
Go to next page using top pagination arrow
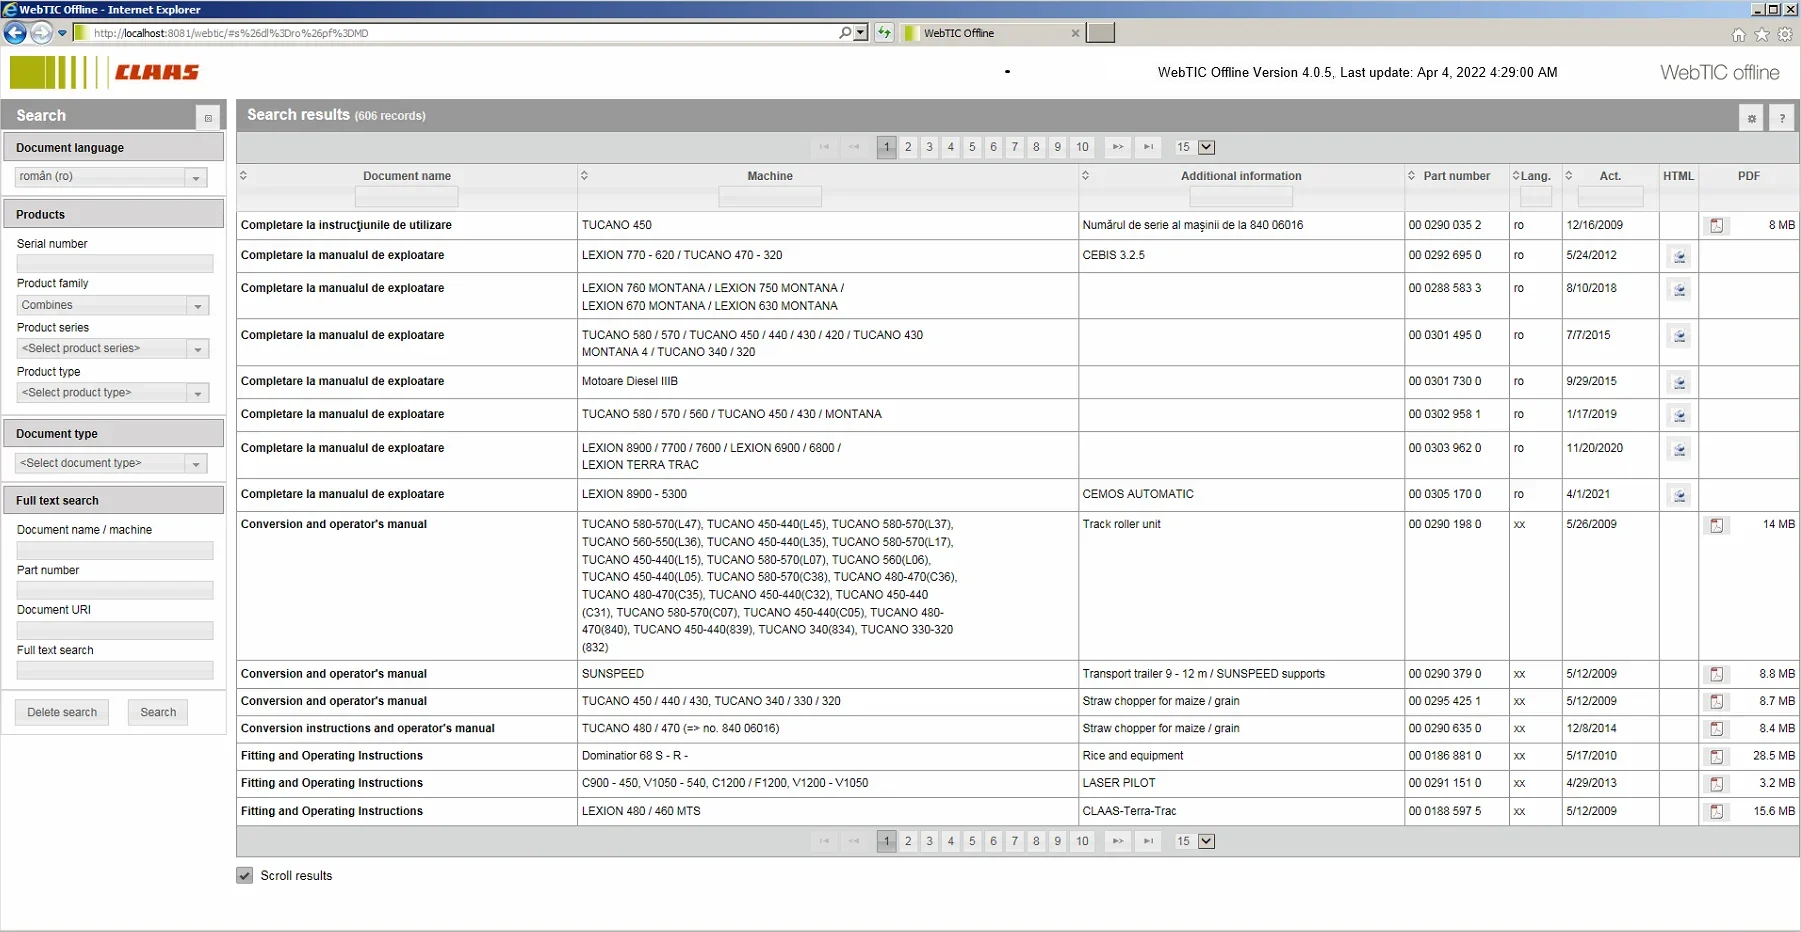[1117, 147]
